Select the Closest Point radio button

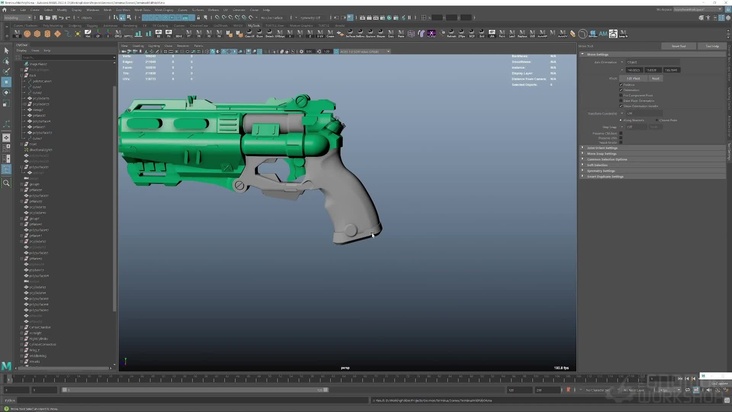coord(657,120)
